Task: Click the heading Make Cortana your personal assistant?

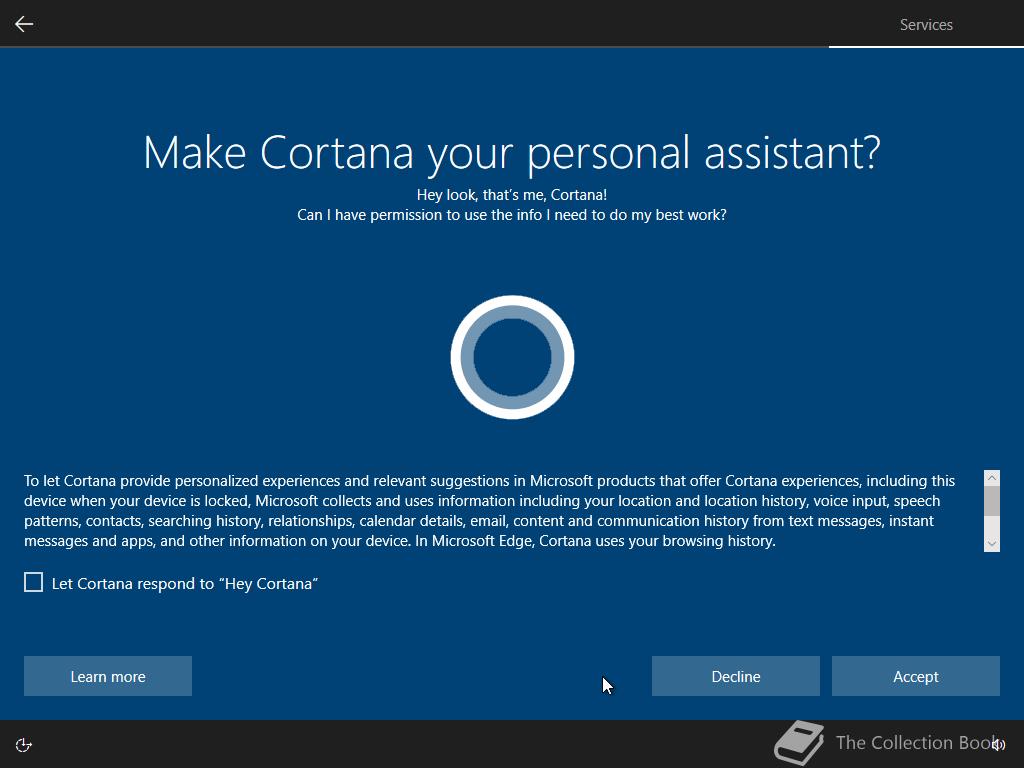Action: pyautogui.click(x=512, y=153)
